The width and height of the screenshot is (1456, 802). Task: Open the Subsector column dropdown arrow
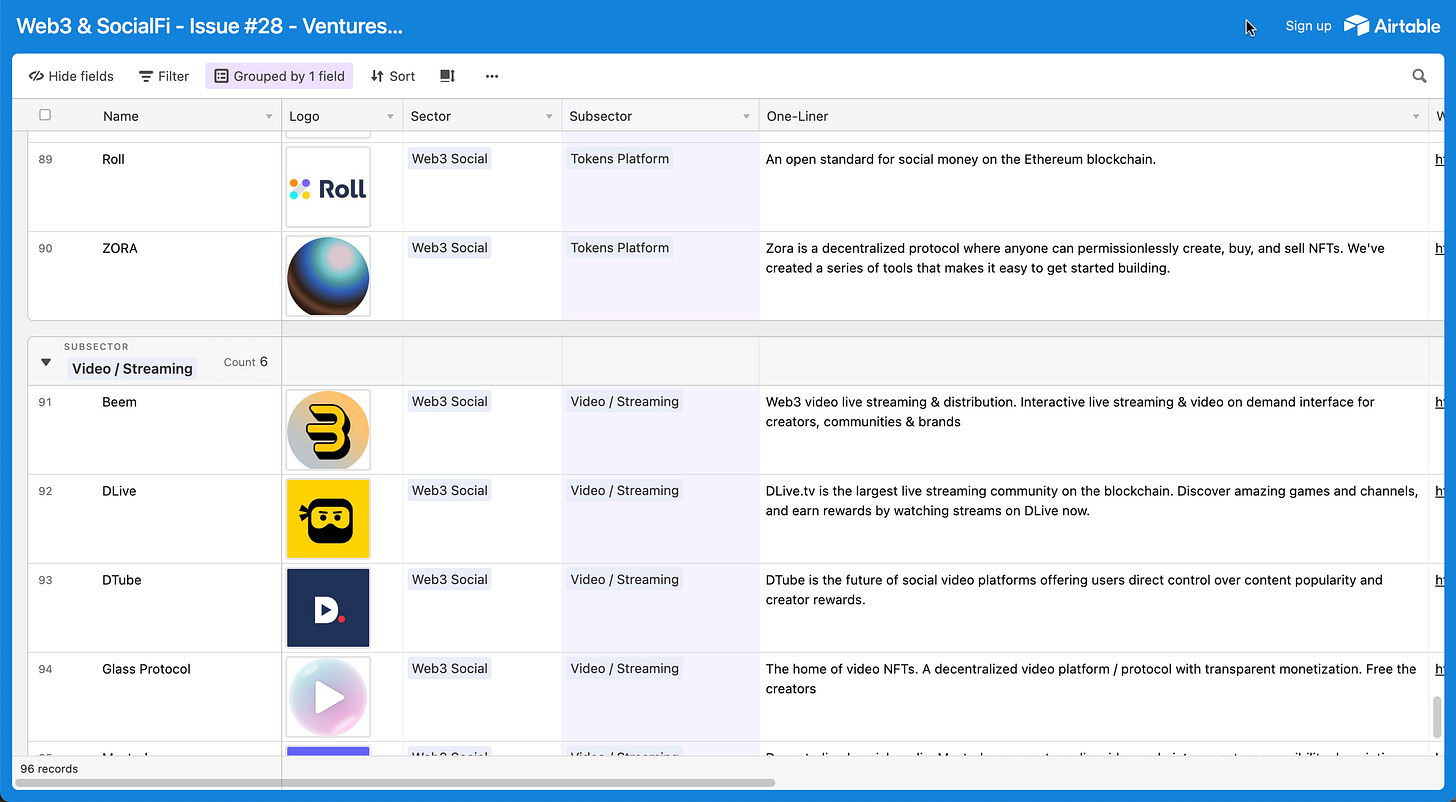pos(747,117)
